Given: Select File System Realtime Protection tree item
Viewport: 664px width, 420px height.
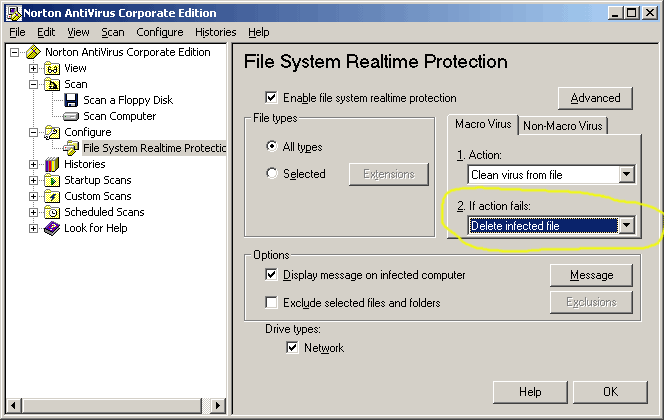Looking at the screenshot, I should click(154, 148).
